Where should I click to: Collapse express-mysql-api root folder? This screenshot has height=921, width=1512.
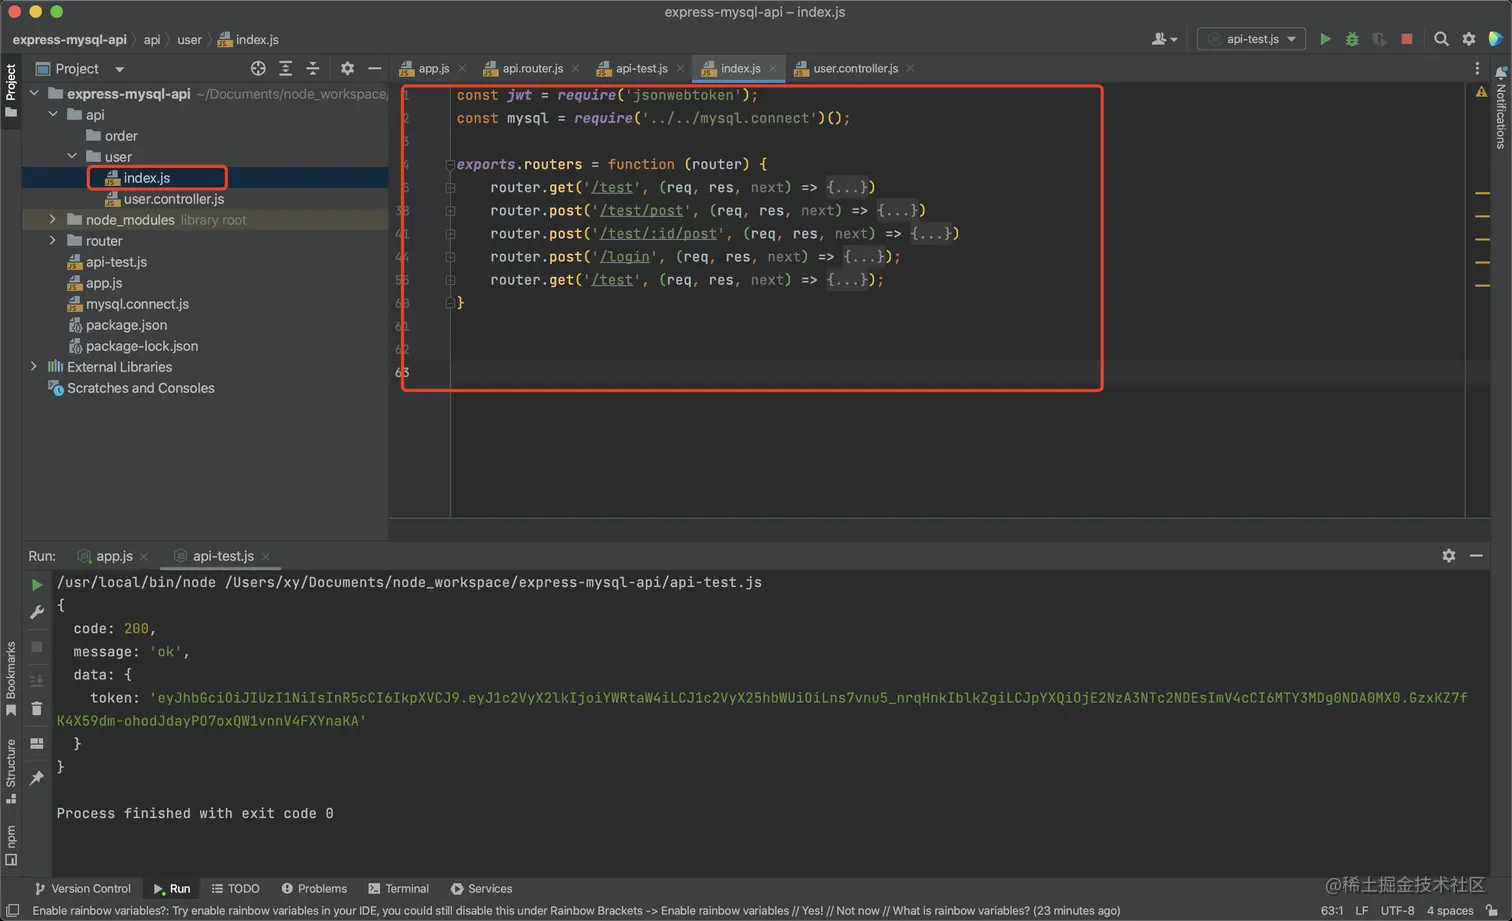click(35, 93)
